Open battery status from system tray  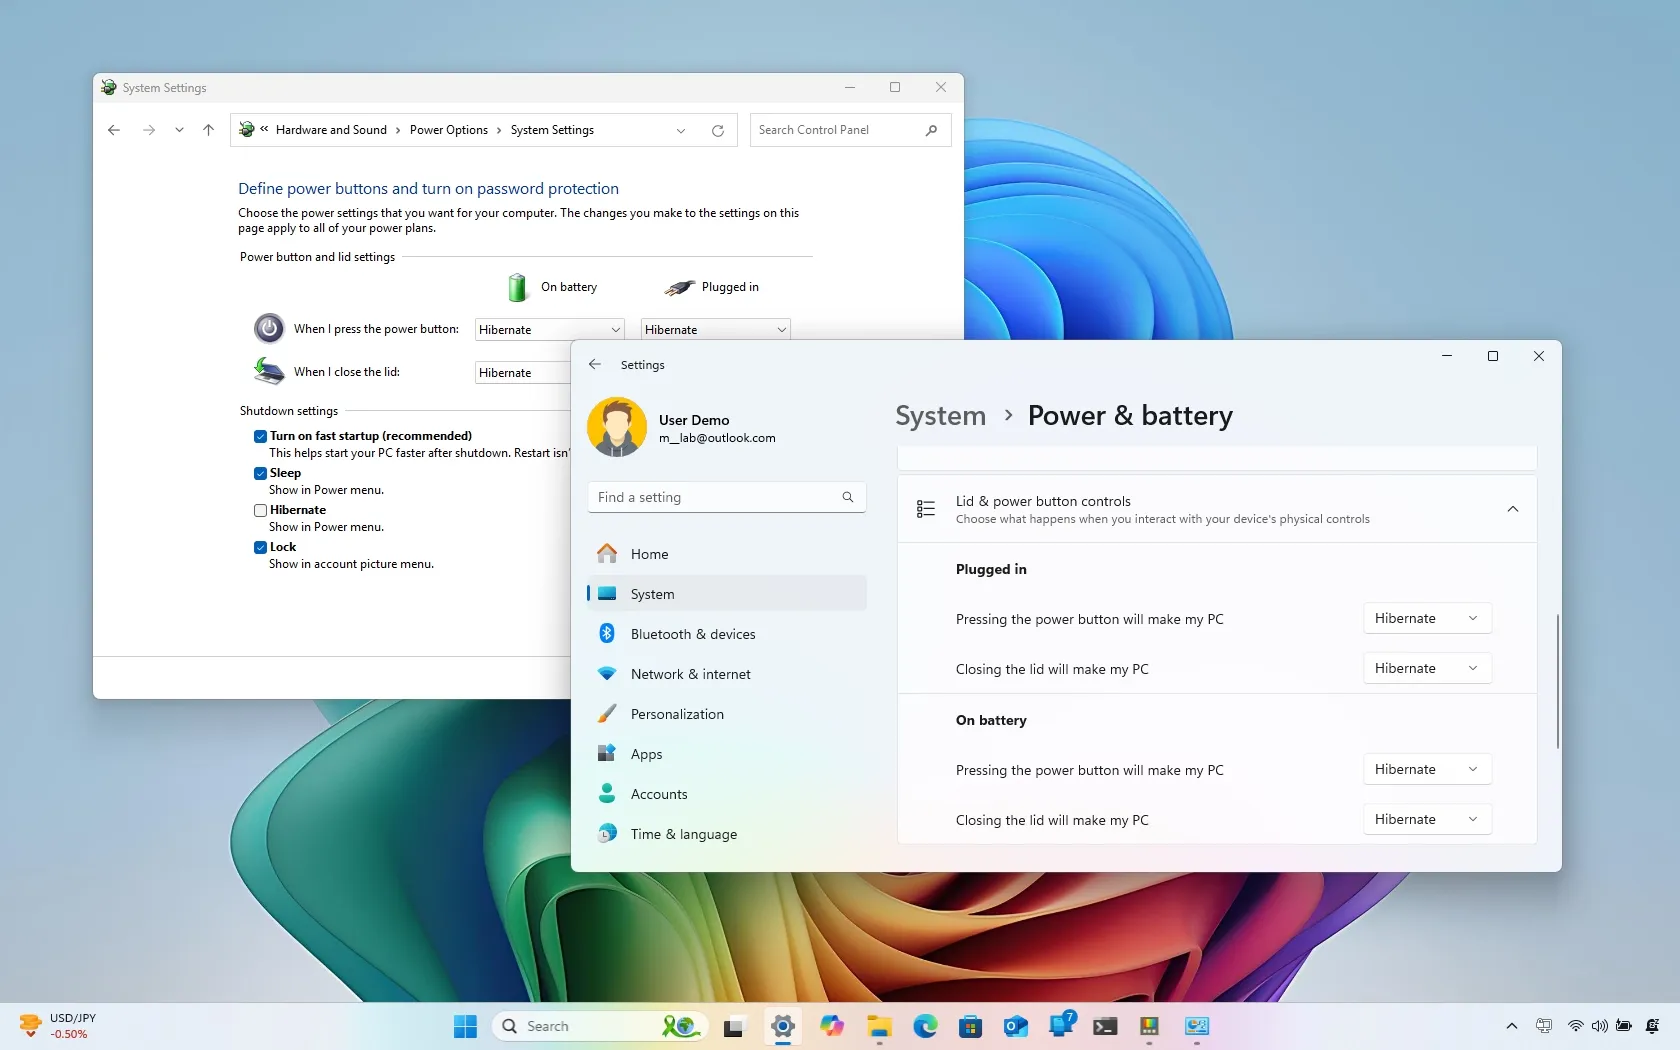[x=1622, y=1025]
